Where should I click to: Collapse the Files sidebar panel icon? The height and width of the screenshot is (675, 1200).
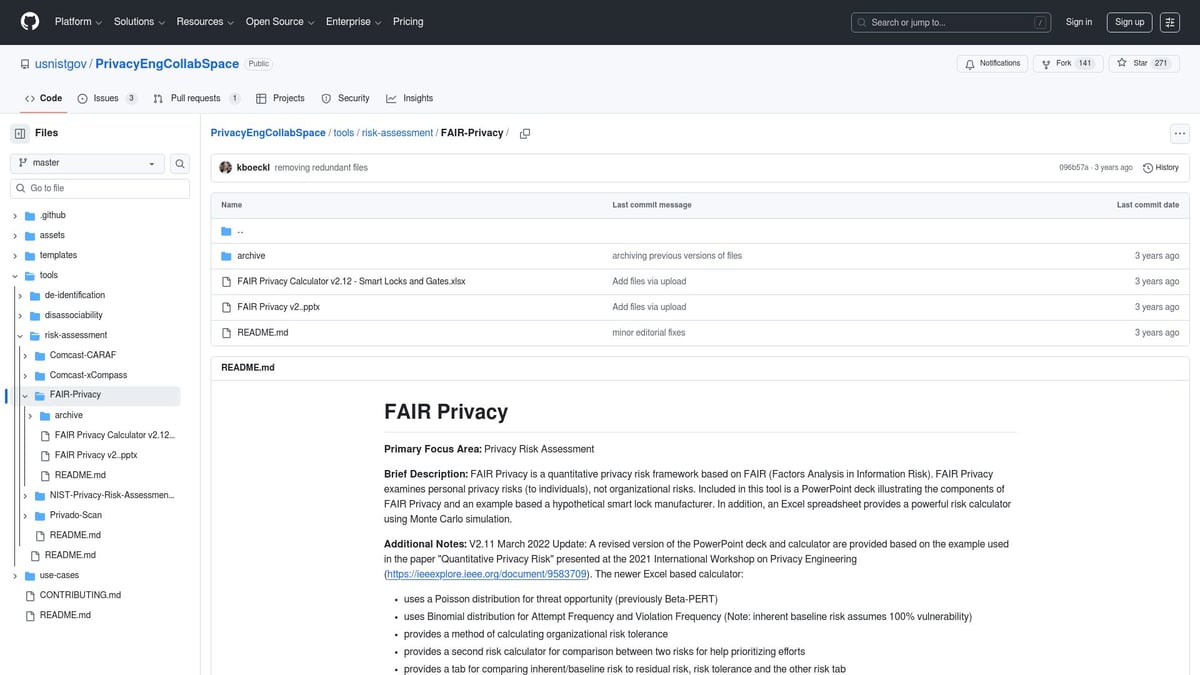pos(18,132)
